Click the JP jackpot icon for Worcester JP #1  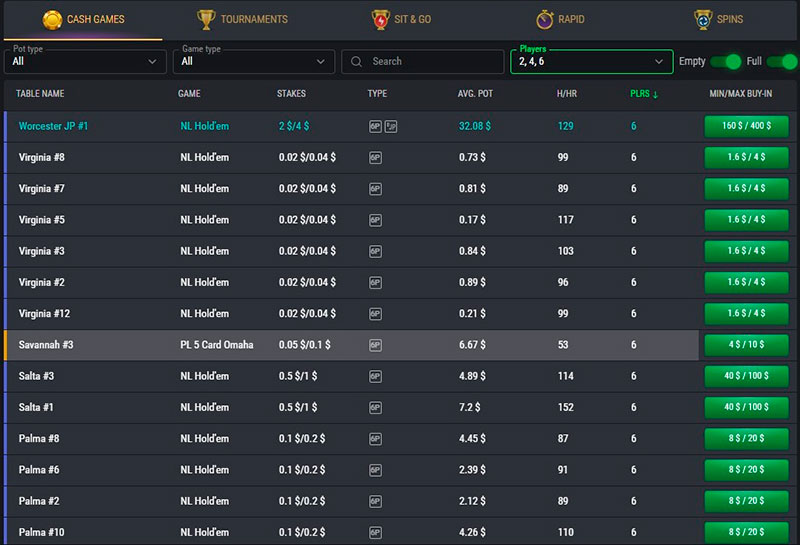click(x=391, y=126)
